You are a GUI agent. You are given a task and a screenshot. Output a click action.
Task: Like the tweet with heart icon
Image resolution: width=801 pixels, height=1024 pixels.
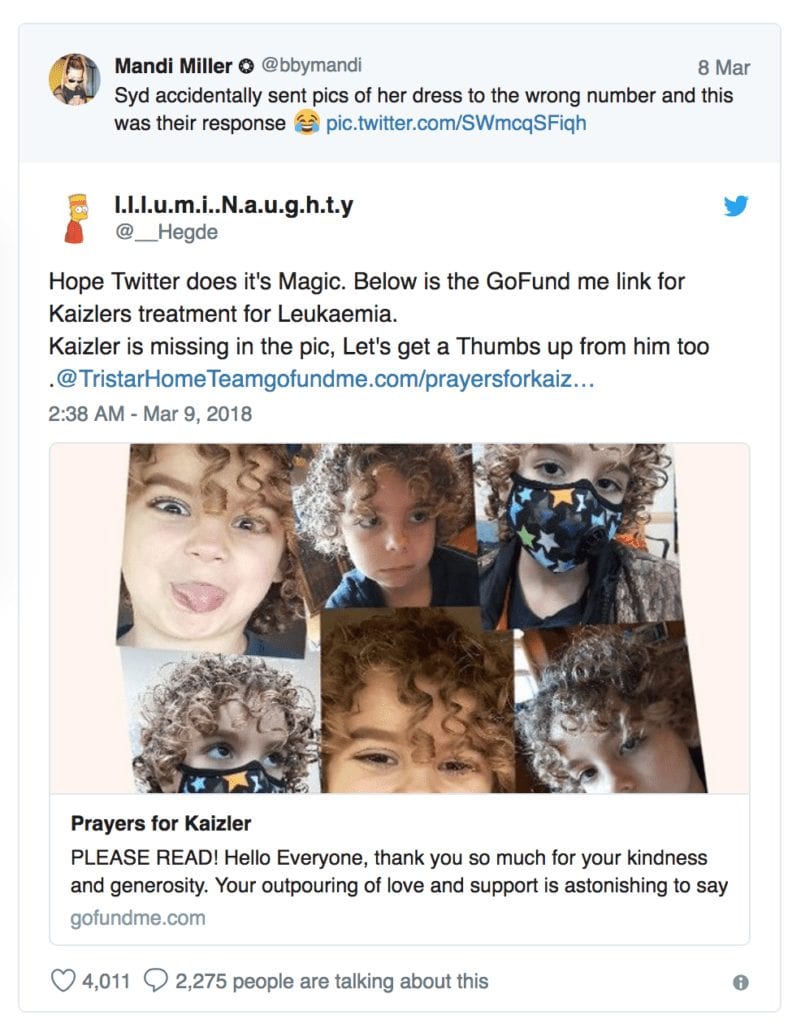pos(63,981)
